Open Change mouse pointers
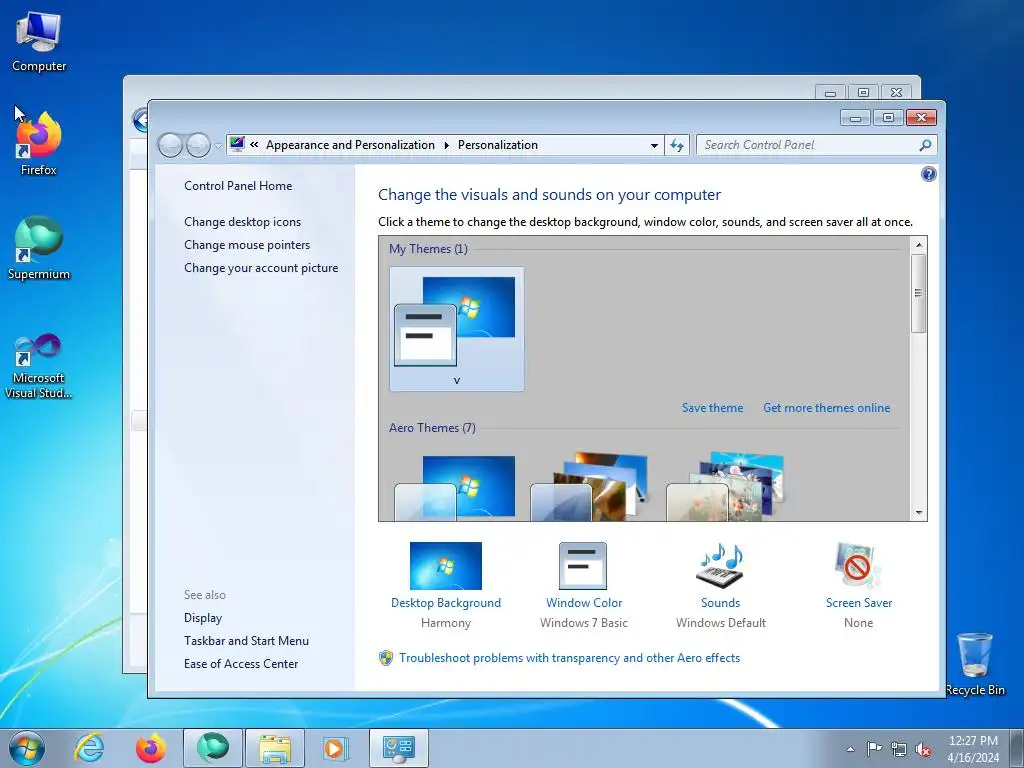1024x768 pixels. (247, 244)
